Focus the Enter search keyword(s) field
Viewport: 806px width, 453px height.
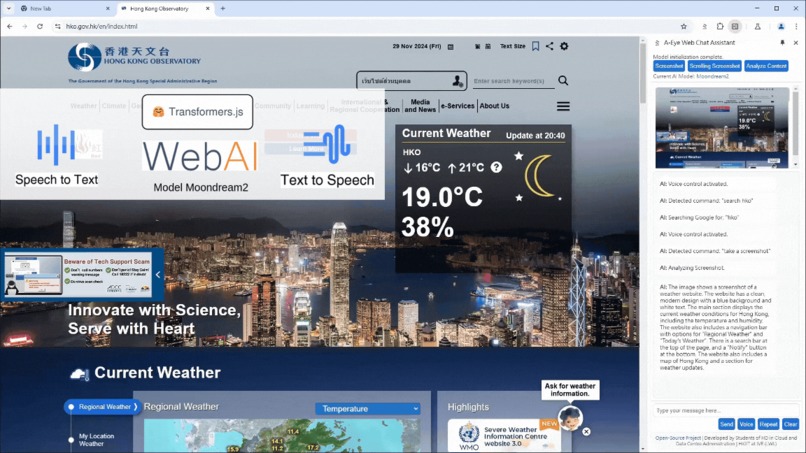(513, 81)
